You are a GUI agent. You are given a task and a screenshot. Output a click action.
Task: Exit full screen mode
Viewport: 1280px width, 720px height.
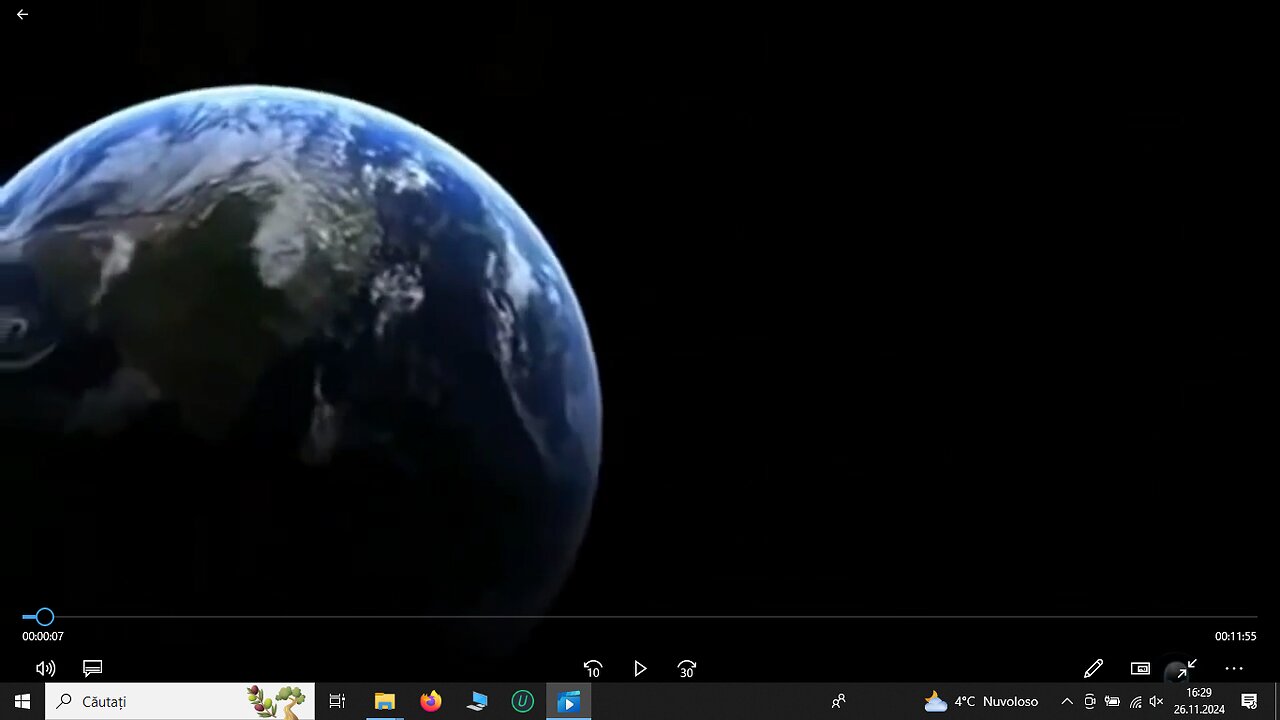point(1186,668)
